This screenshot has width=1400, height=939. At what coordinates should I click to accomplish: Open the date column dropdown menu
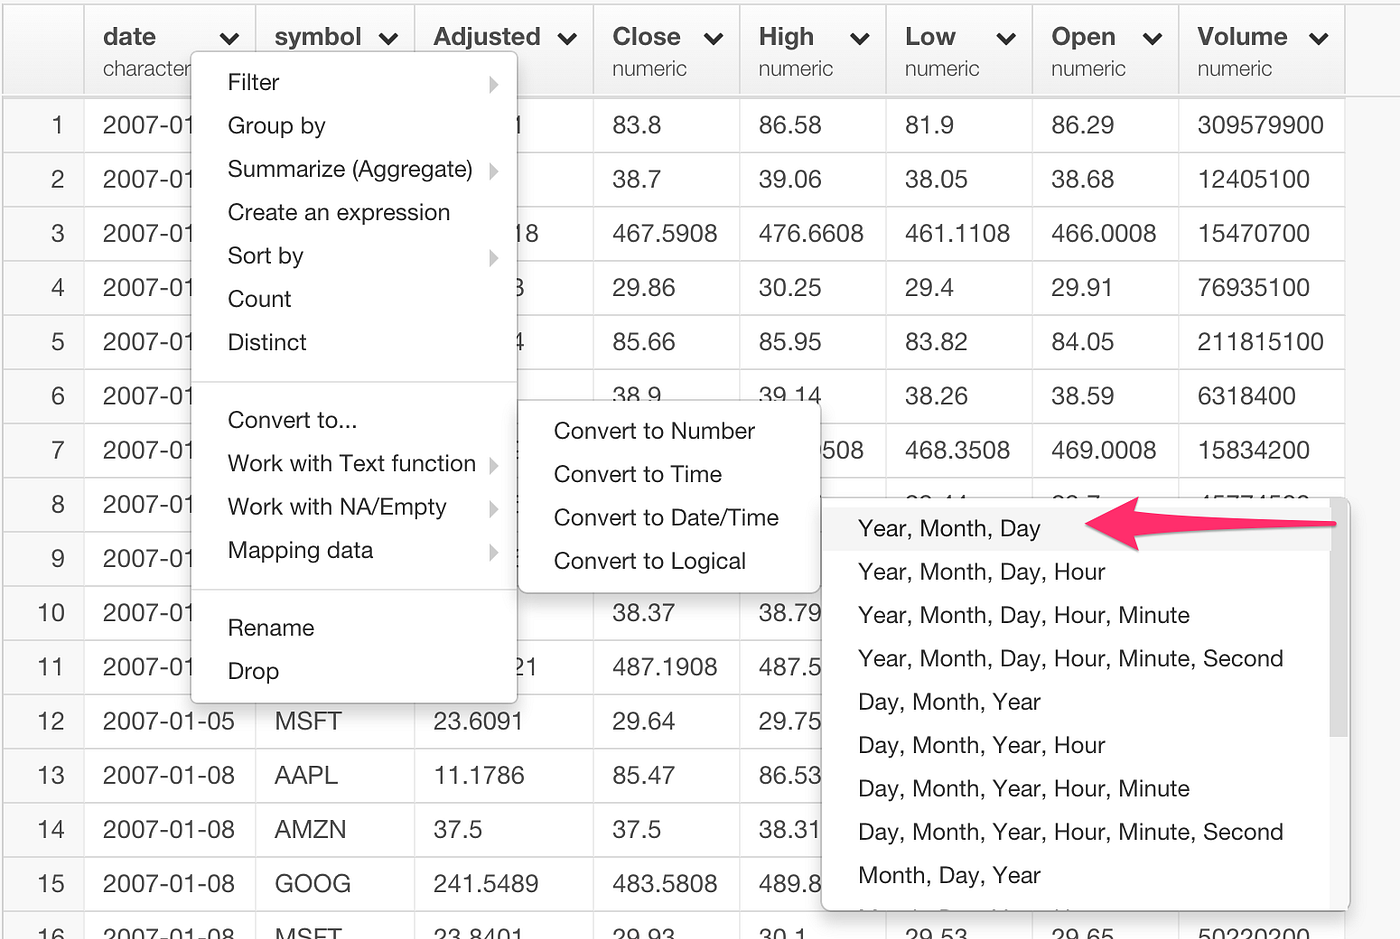231,37
